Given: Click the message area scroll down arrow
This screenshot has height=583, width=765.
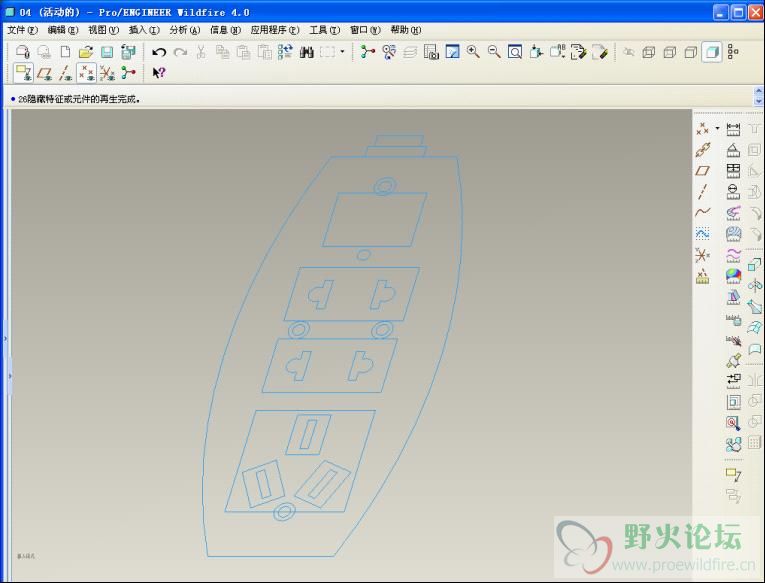Looking at the screenshot, I should 758,101.
